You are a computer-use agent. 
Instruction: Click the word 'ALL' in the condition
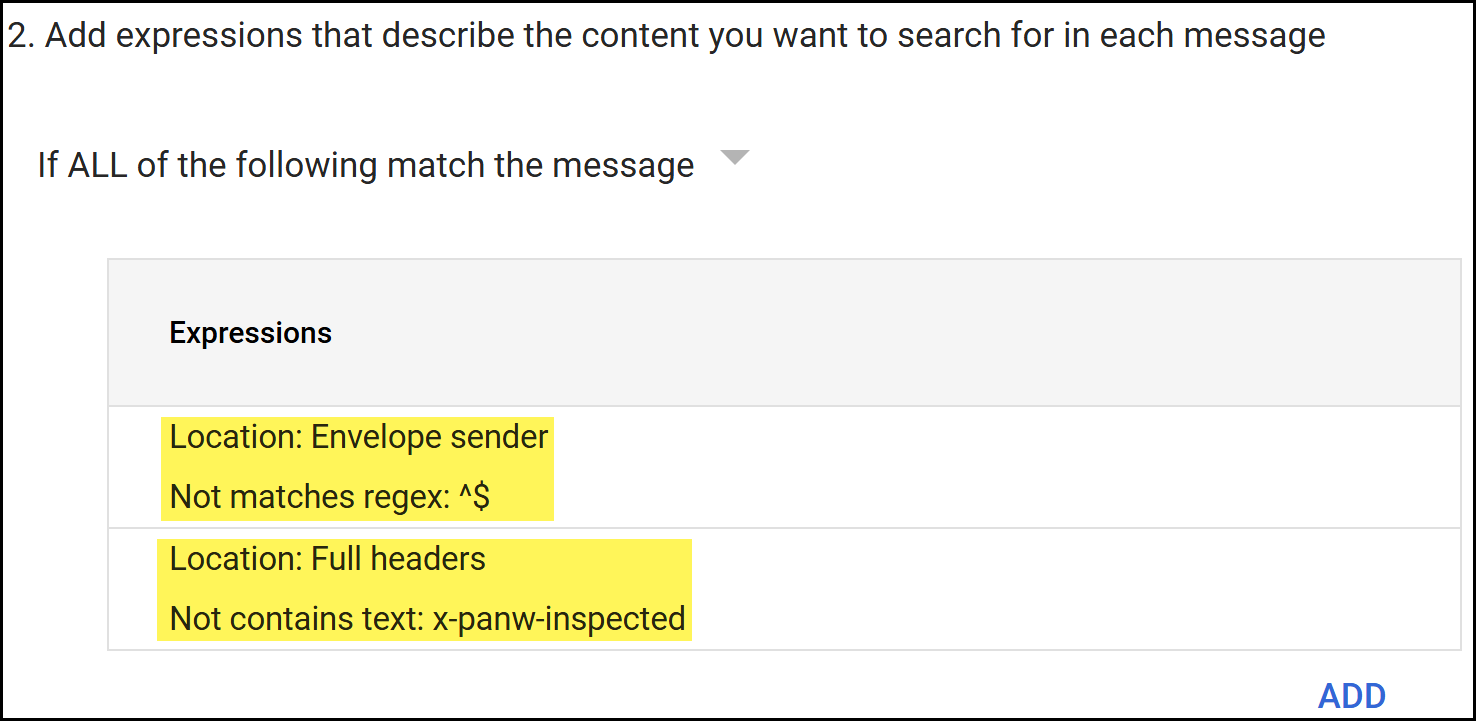97,165
